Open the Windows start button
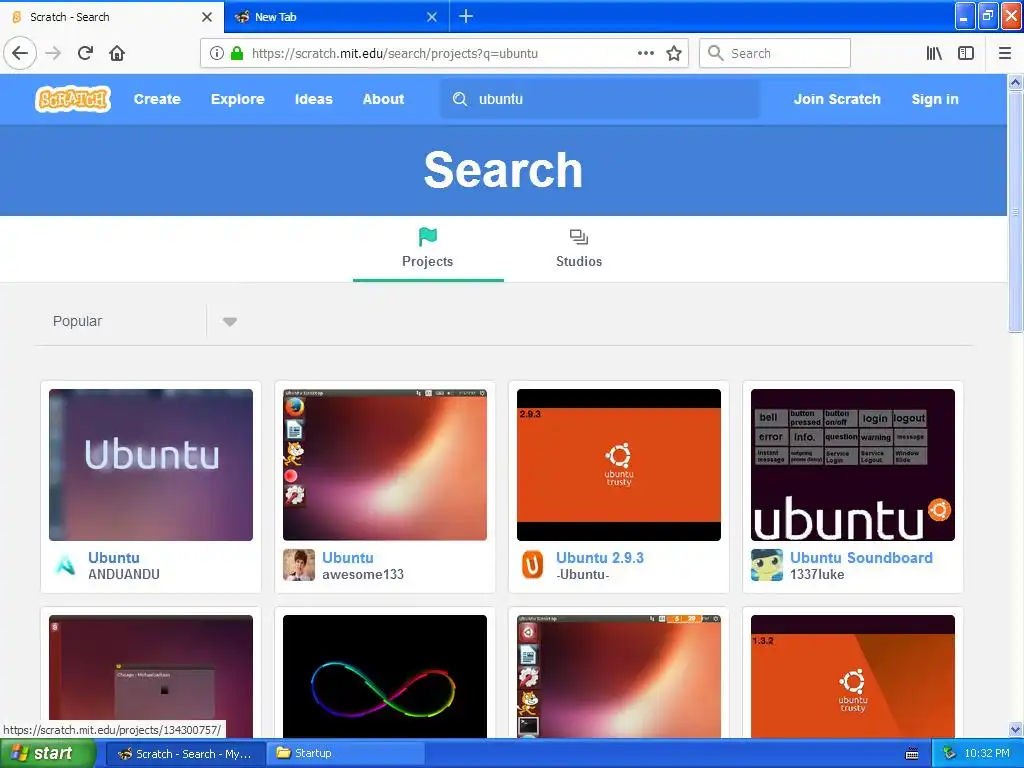Viewport: 1024px width, 768px height. coord(48,754)
